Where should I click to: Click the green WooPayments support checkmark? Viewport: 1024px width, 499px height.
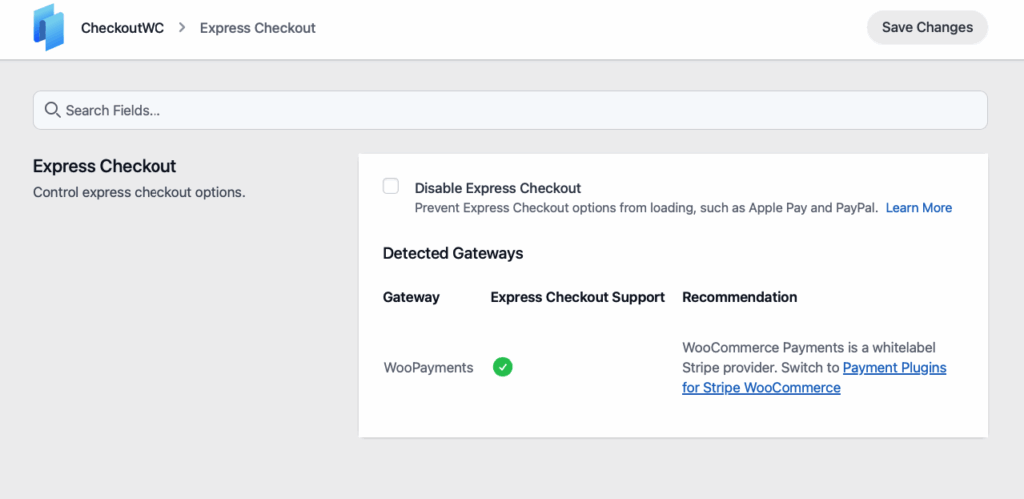(x=502, y=367)
